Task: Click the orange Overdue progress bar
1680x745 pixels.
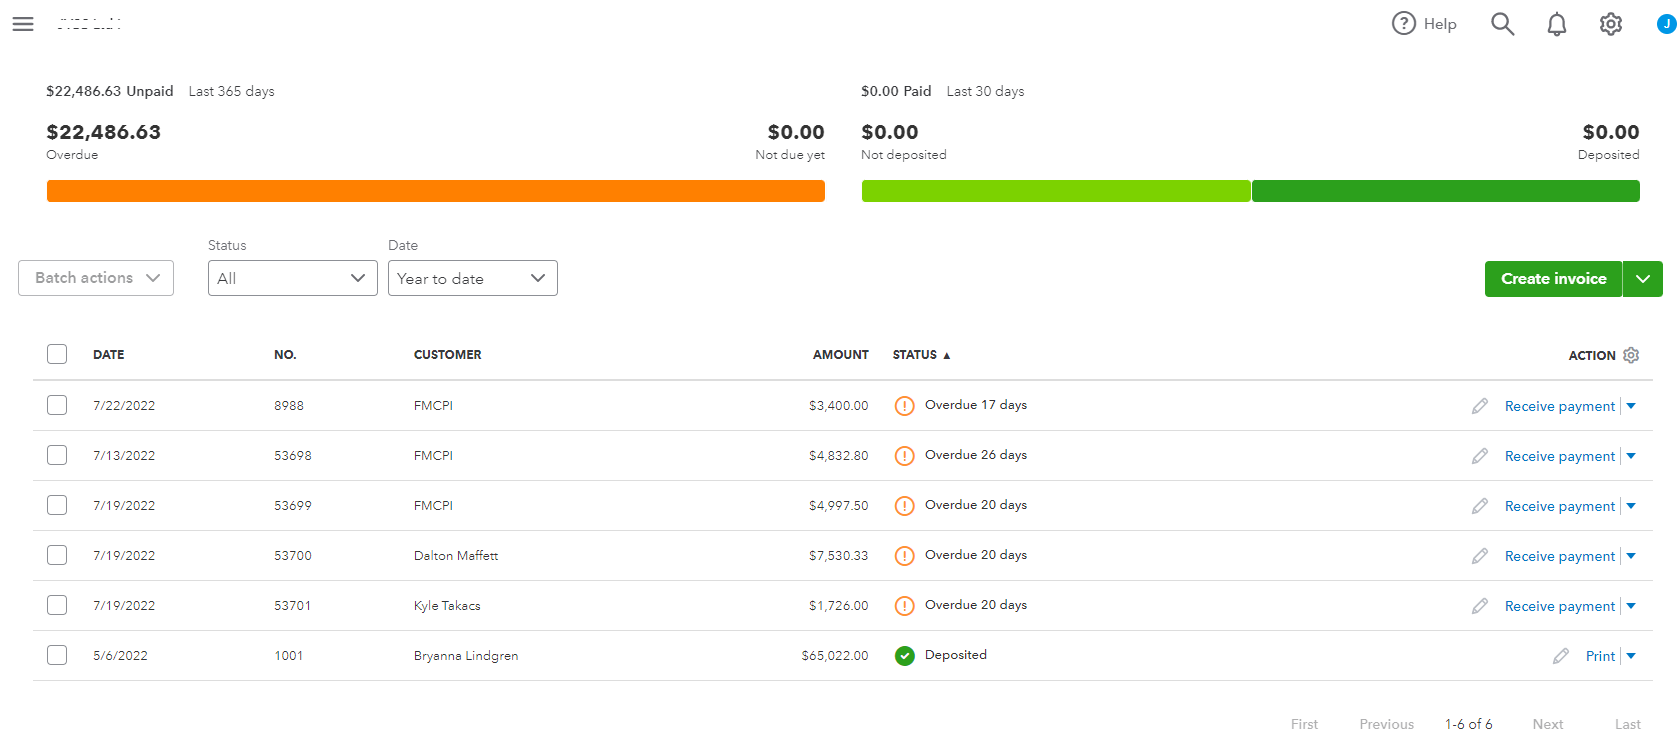Action: pos(435,191)
